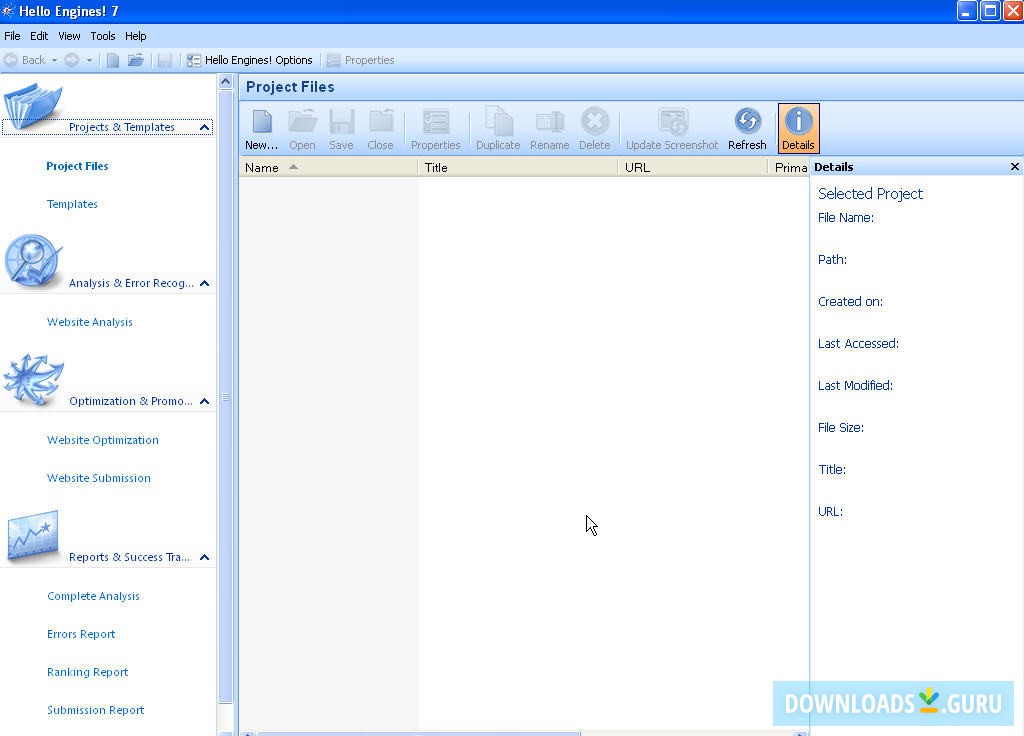1024x736 pixels.
Task: Open the File menu
Action: coord(12,36)
